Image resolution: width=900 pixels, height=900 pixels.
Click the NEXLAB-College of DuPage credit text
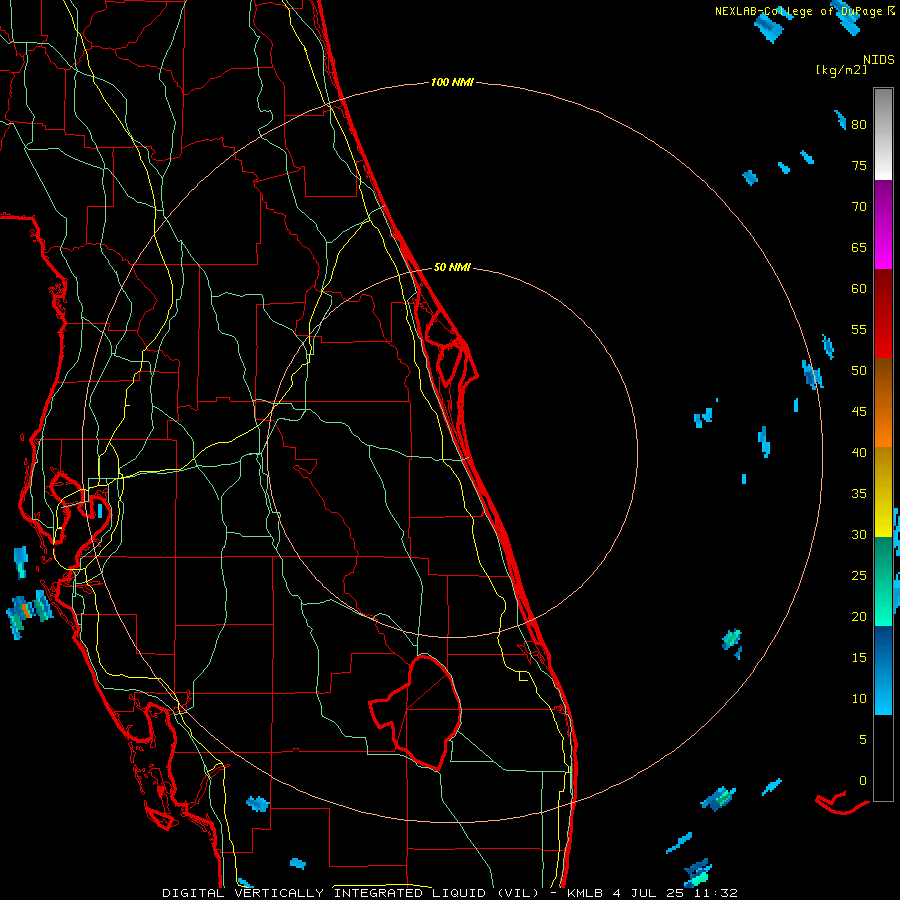coord(805,11)
